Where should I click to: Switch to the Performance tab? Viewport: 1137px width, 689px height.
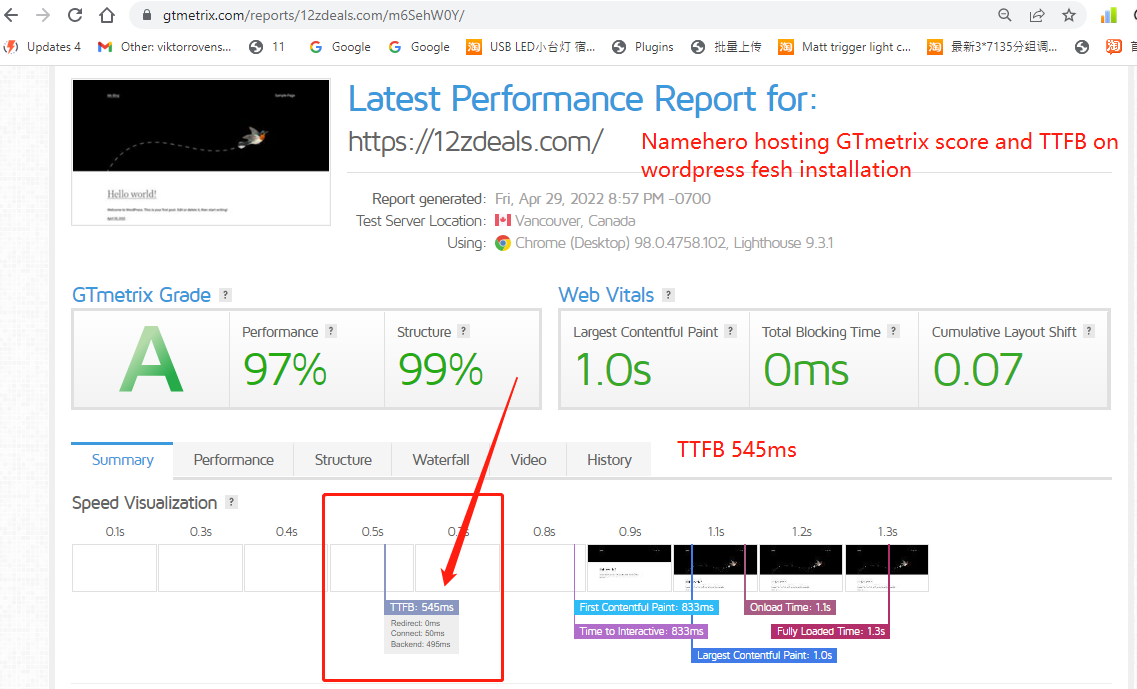(233, 460)
